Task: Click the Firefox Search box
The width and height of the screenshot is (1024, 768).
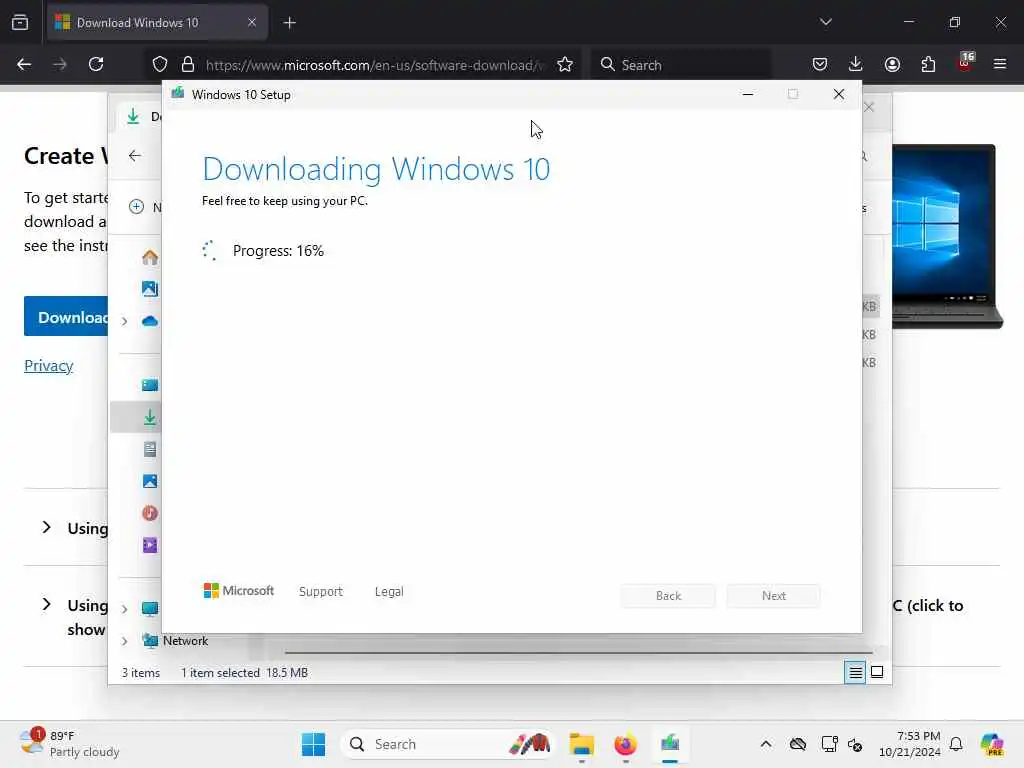Action: (x=680, y=65)
